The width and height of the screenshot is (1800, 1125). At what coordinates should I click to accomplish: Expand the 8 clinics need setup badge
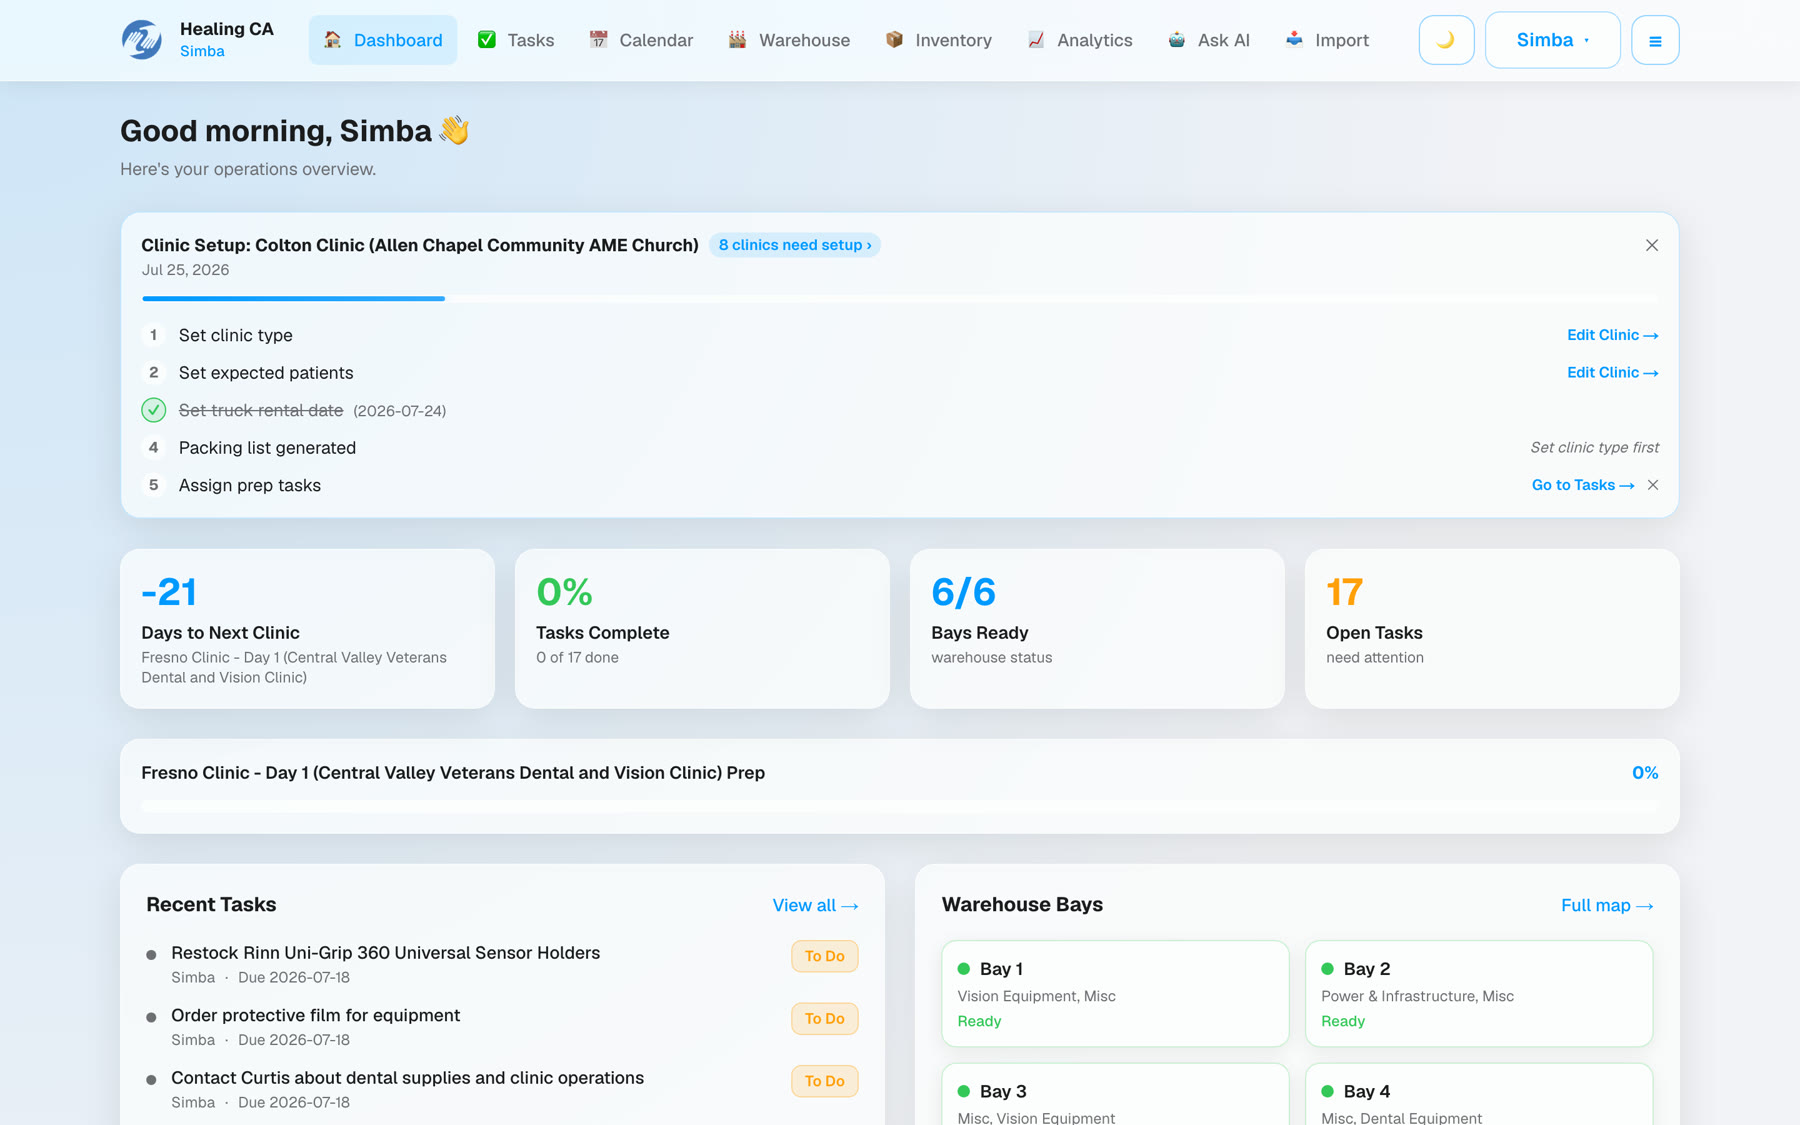pos(795,245)
